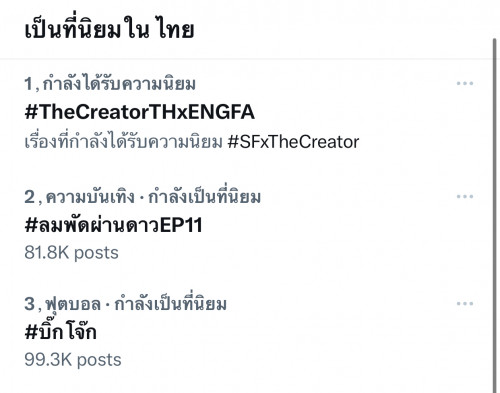Open more options for #บิ๊กโจ๊ก trend
Screen dimensions: 500x393
click(465, 303)
